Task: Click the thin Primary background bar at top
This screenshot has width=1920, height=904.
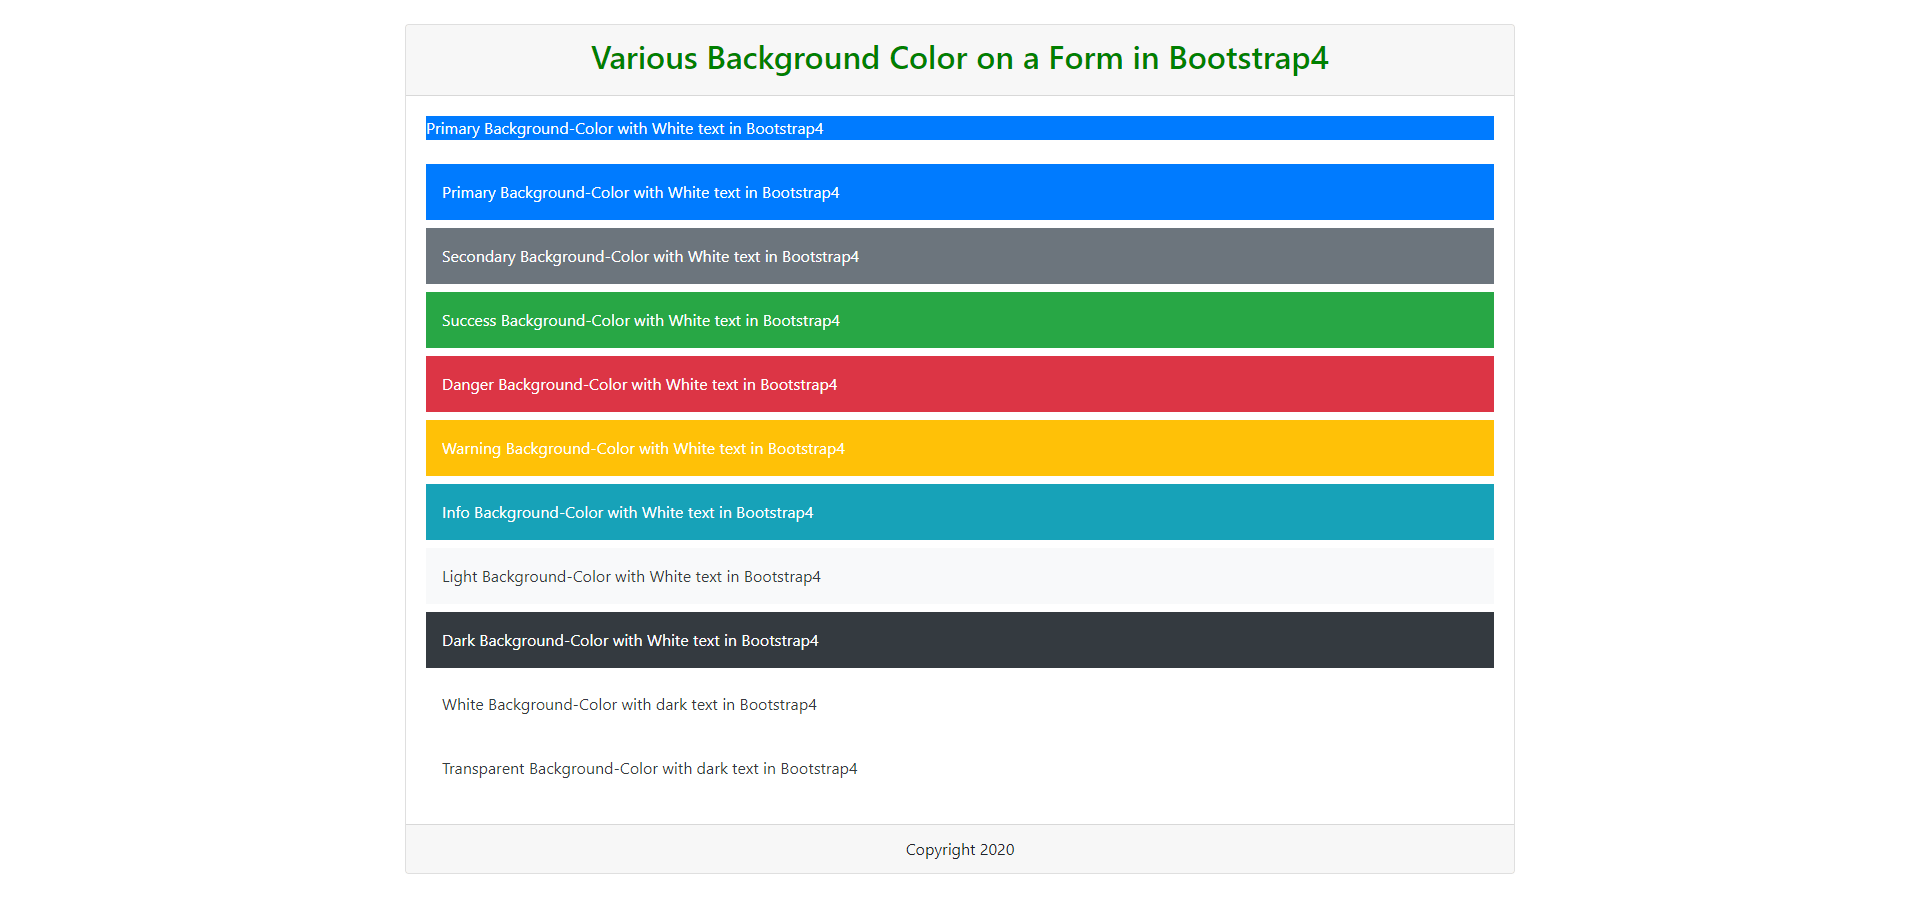Action: coord(959,128)
